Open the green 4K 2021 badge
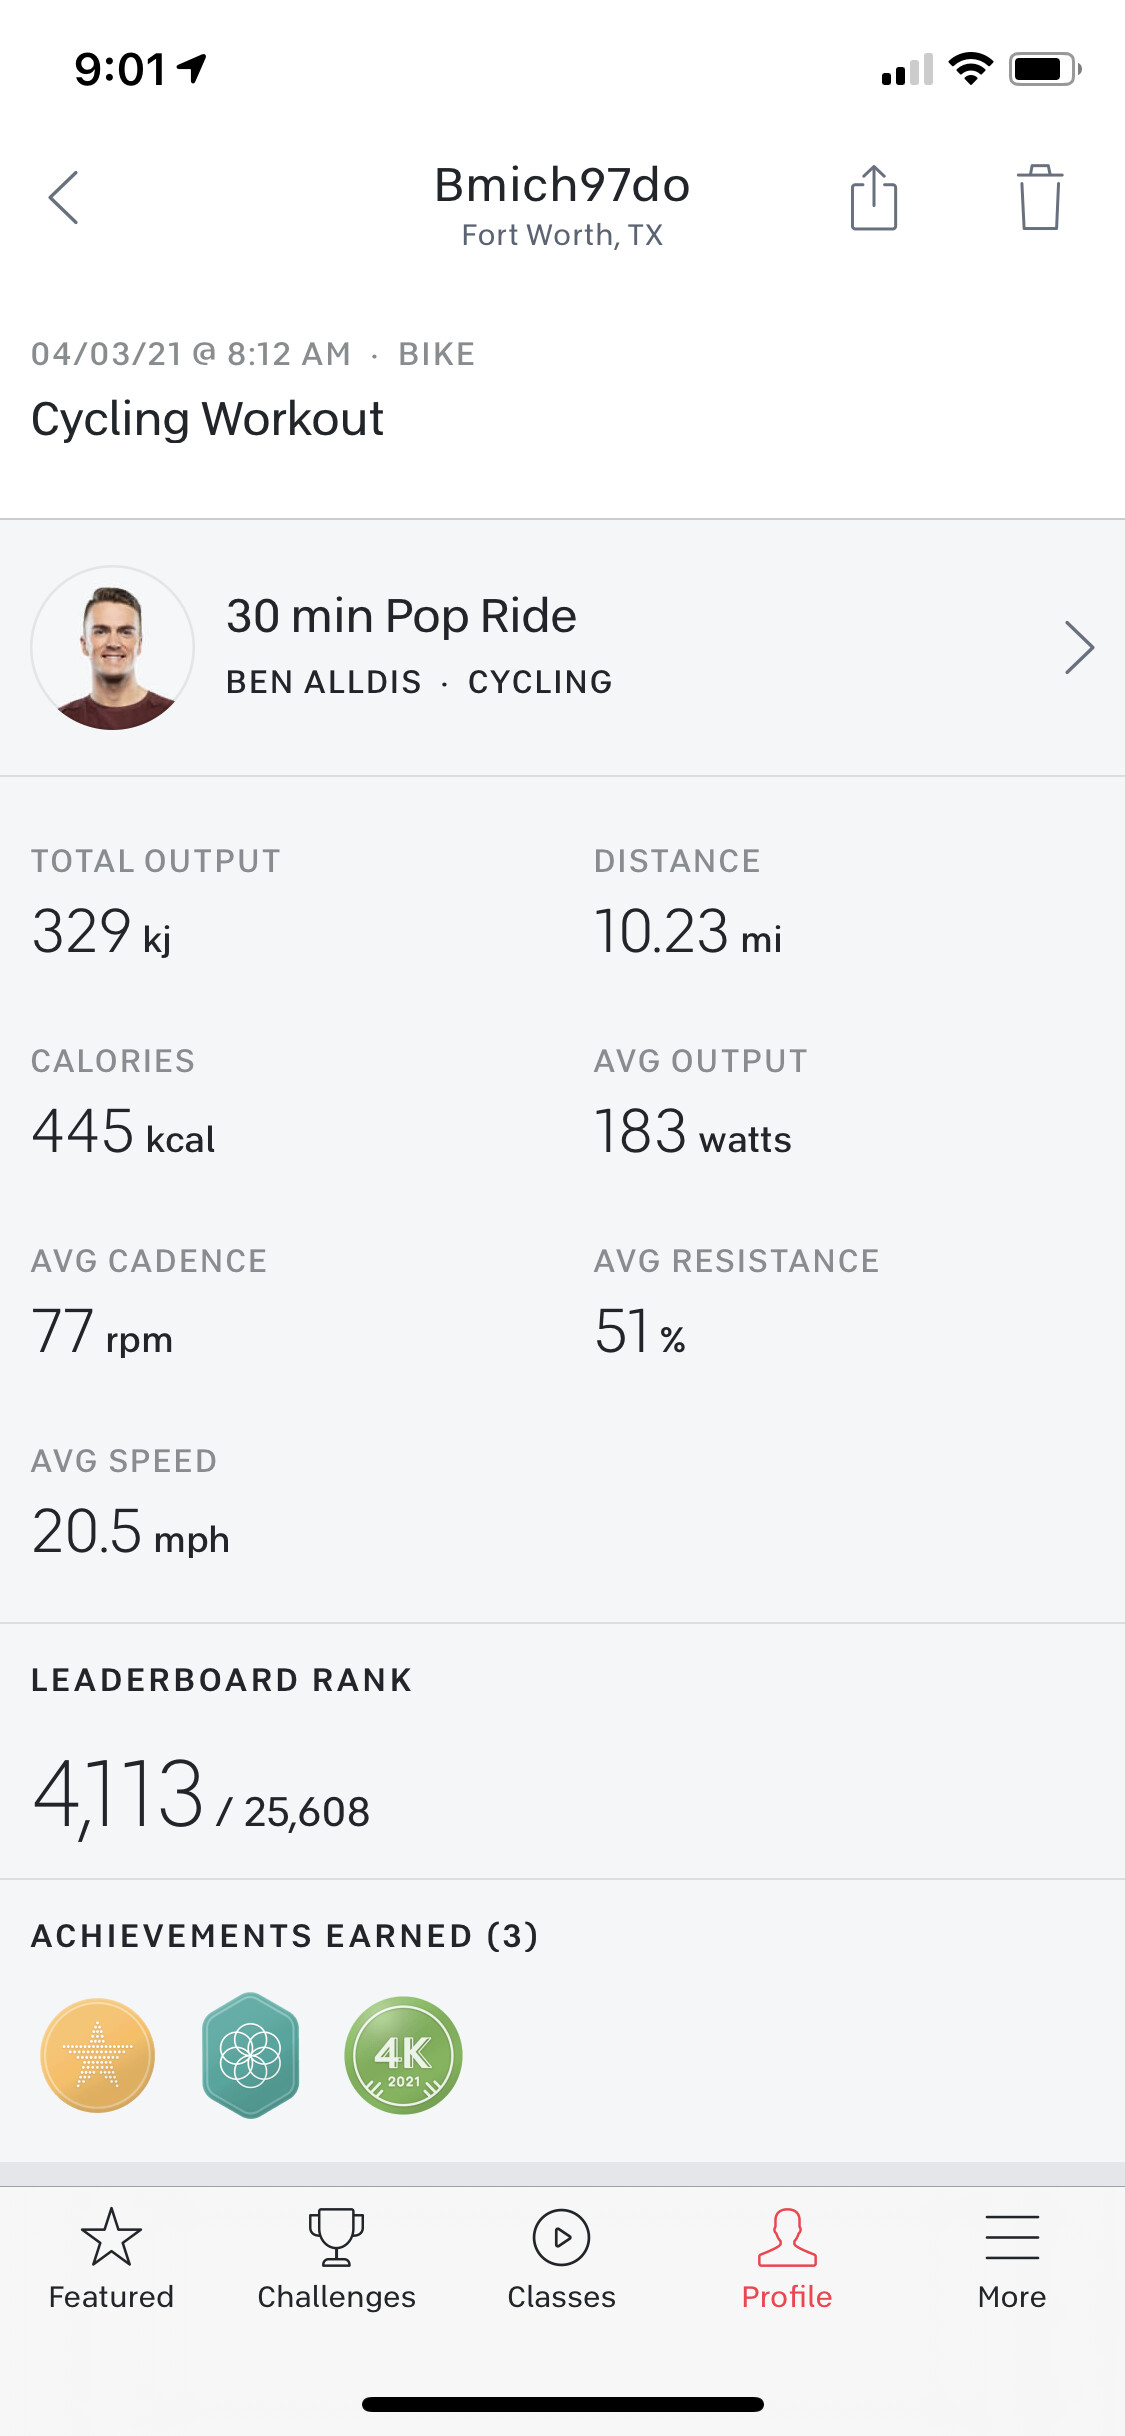Viewport: 1125px width, 2436px height. (403, 2055)
